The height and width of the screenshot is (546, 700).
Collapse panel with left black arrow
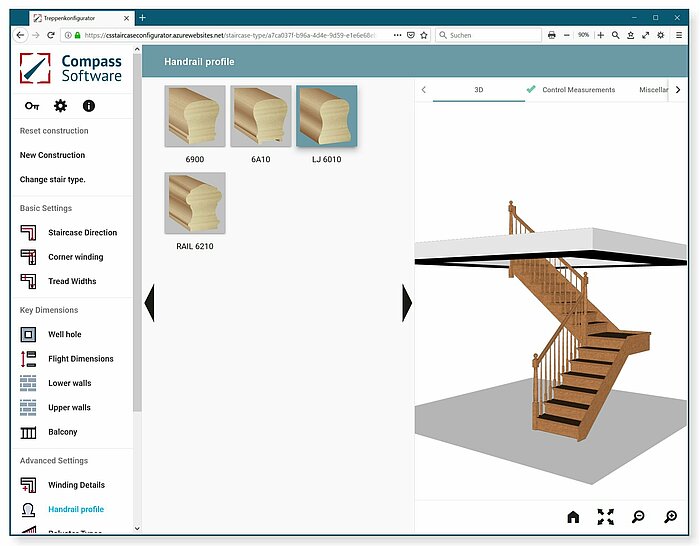click(149, 303)
